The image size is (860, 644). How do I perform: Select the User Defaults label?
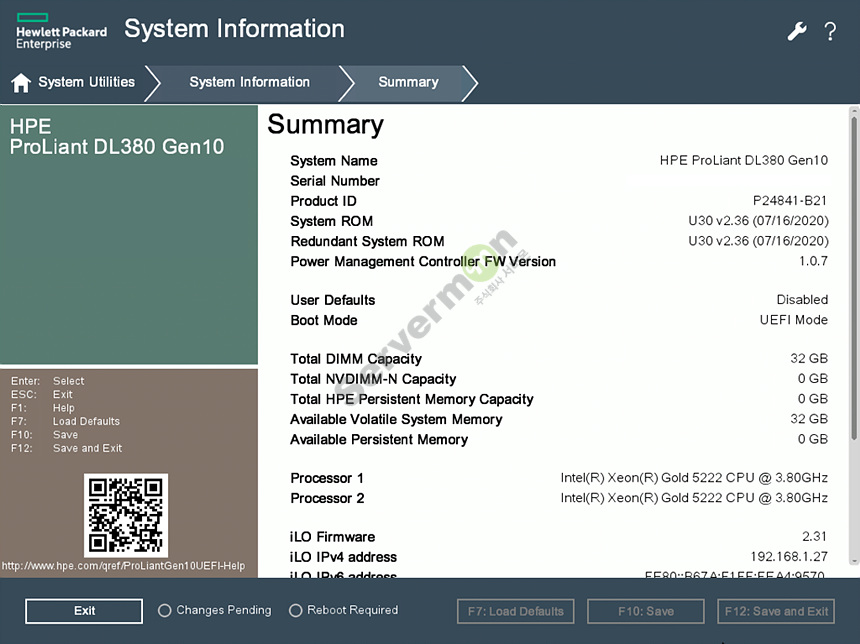(x=332, y=300)
